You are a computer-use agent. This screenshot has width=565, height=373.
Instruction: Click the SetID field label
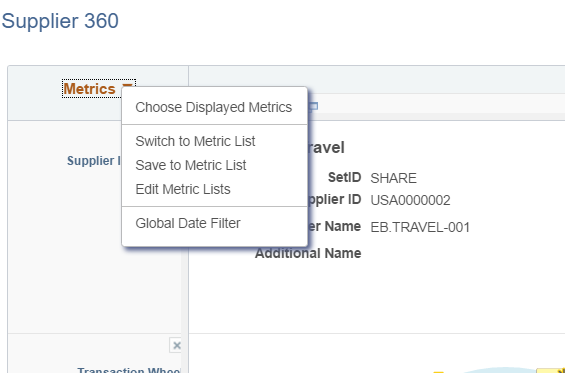344,177
